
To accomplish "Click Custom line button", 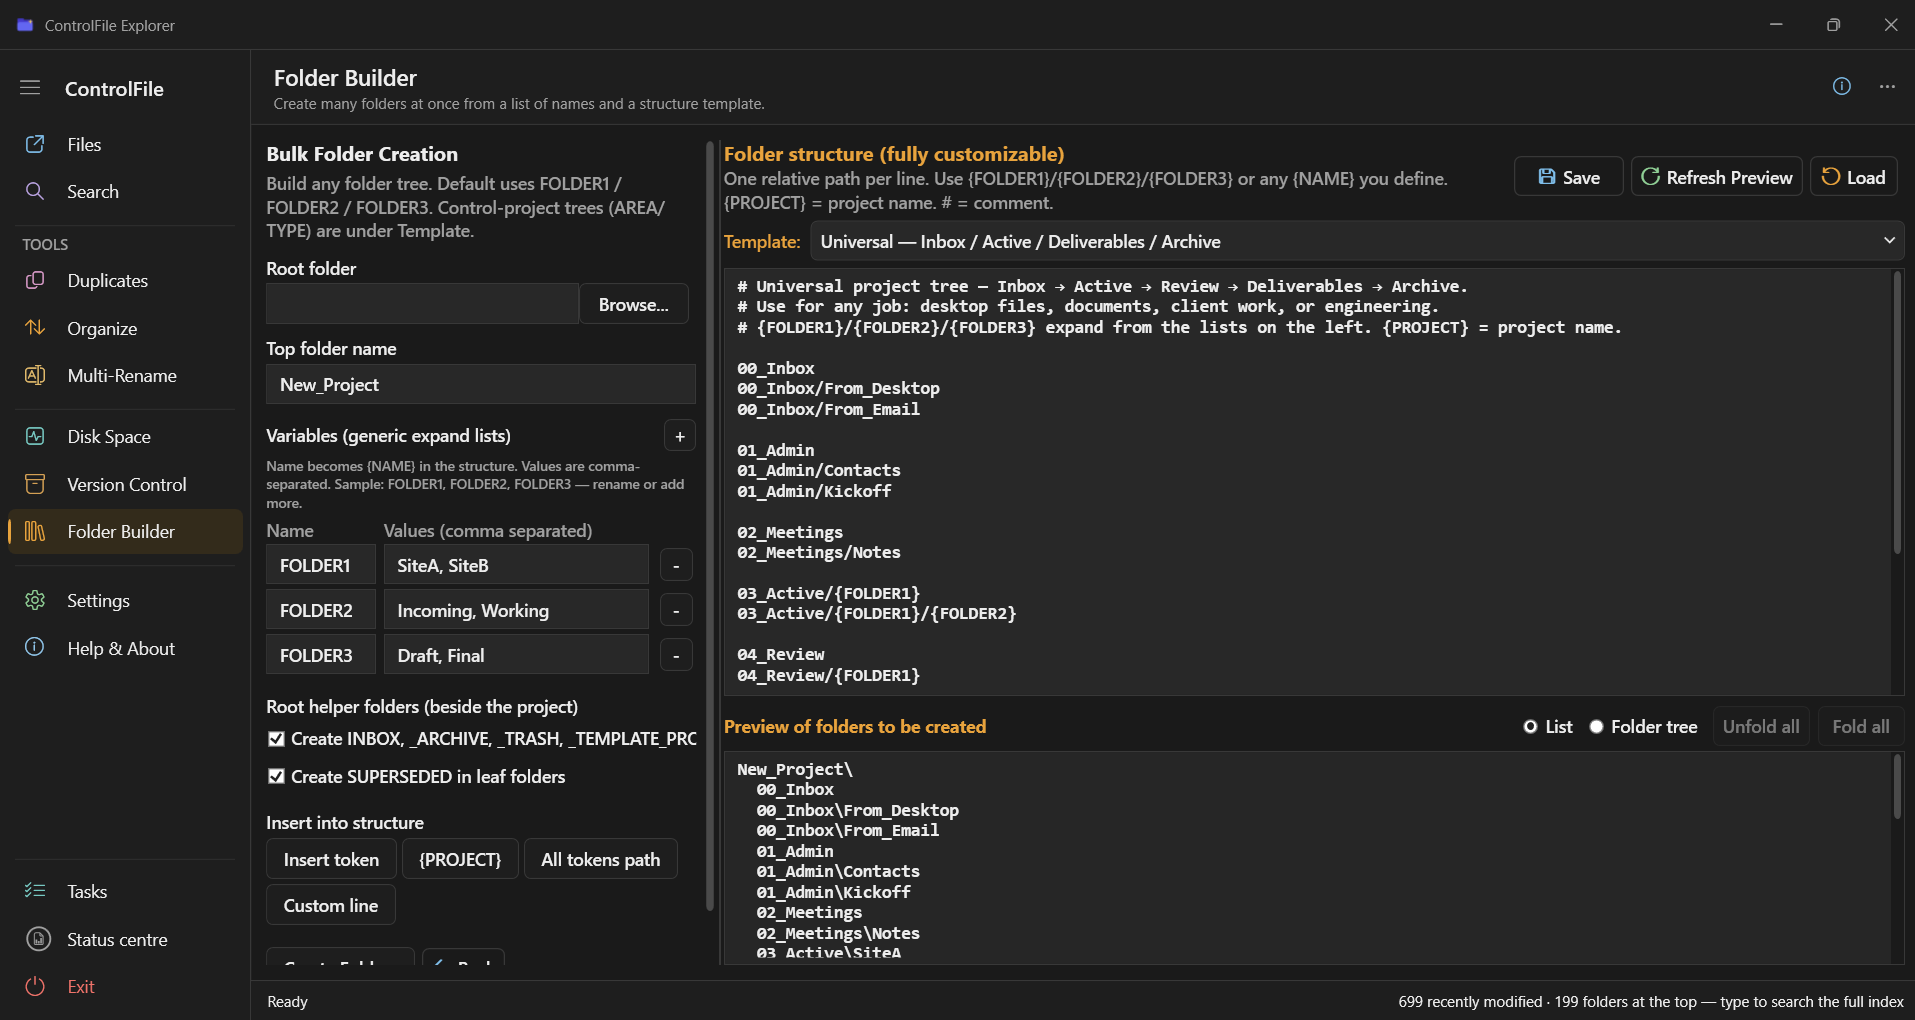I will pos(331,905).
